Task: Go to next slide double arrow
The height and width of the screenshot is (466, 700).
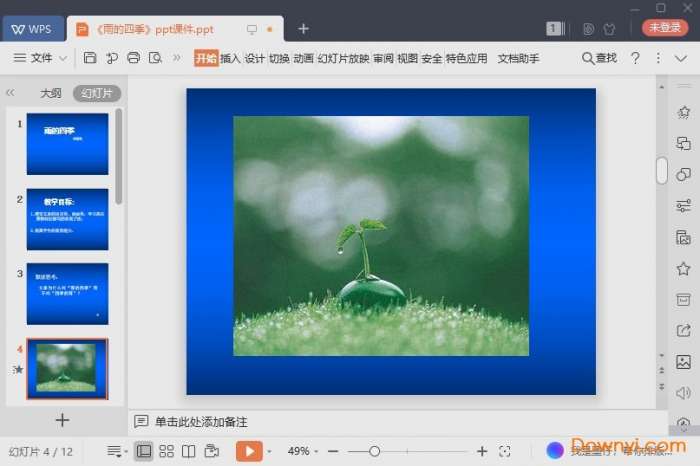Action: (662, 387)
